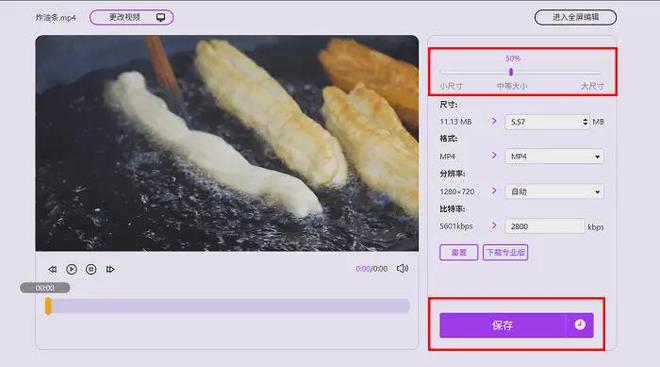
Task: Click the 重置 reset button
Action: tap(459, 253)
